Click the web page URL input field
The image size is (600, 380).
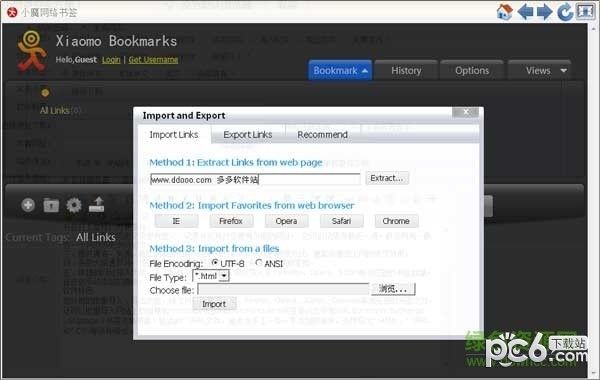pyautogui.click(x=255, y=179)
